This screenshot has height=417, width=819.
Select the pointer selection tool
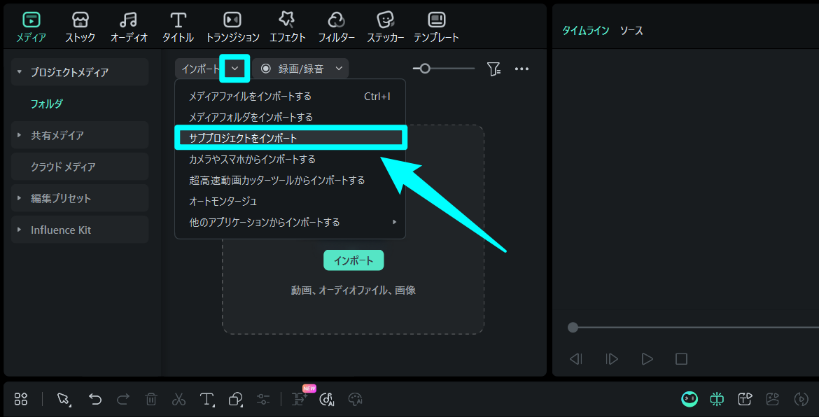tap(63, 399)
